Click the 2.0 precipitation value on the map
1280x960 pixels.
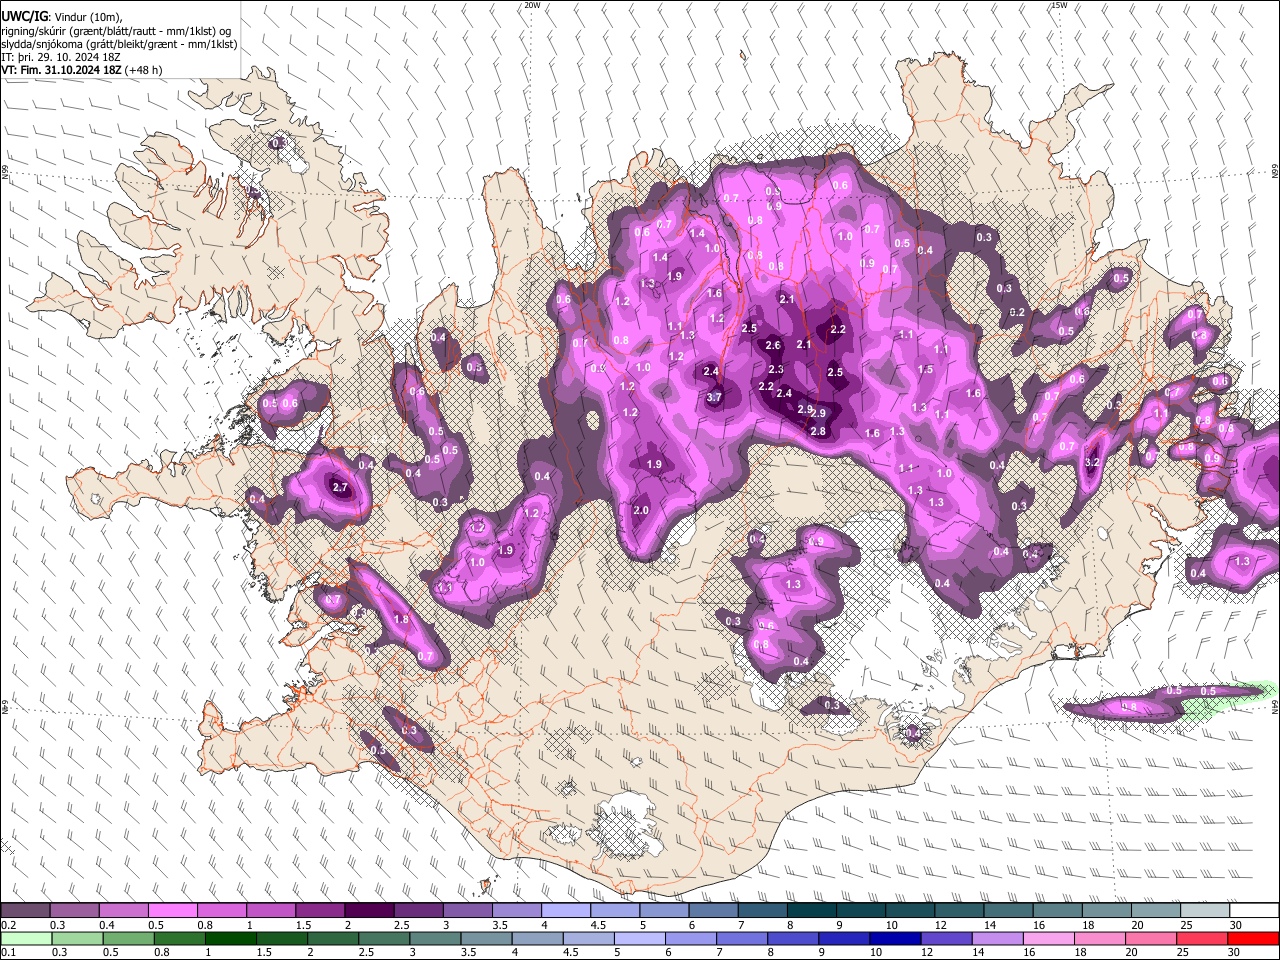click(641, 511)
